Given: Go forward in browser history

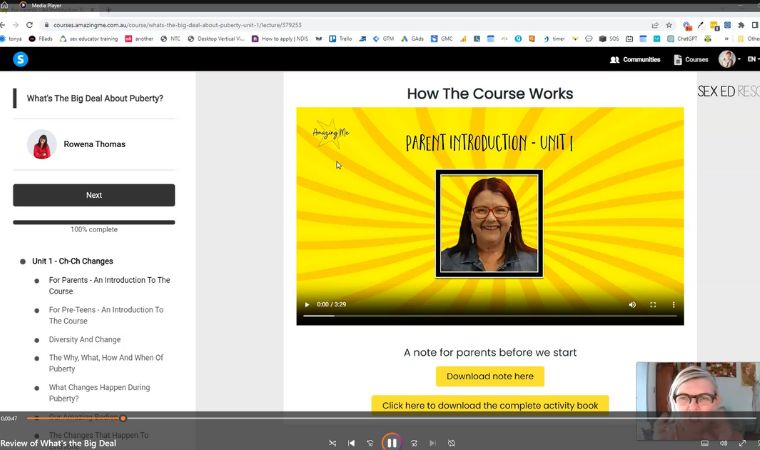Looking at the screenshot, I should tap(16, 25).
